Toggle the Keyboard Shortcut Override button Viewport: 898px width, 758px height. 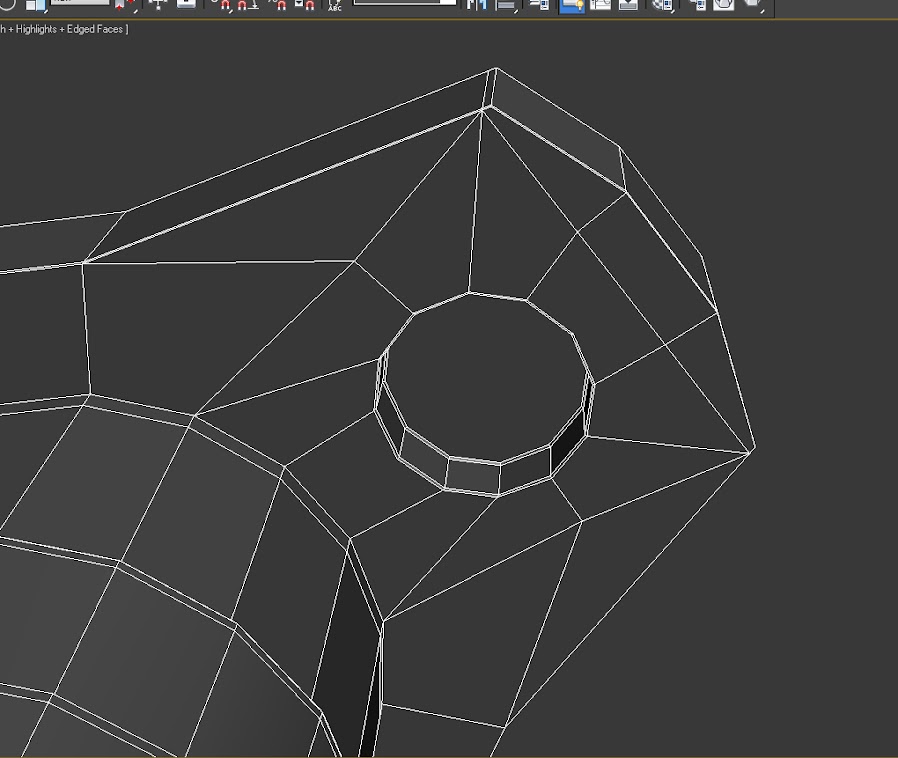[187, 5]
